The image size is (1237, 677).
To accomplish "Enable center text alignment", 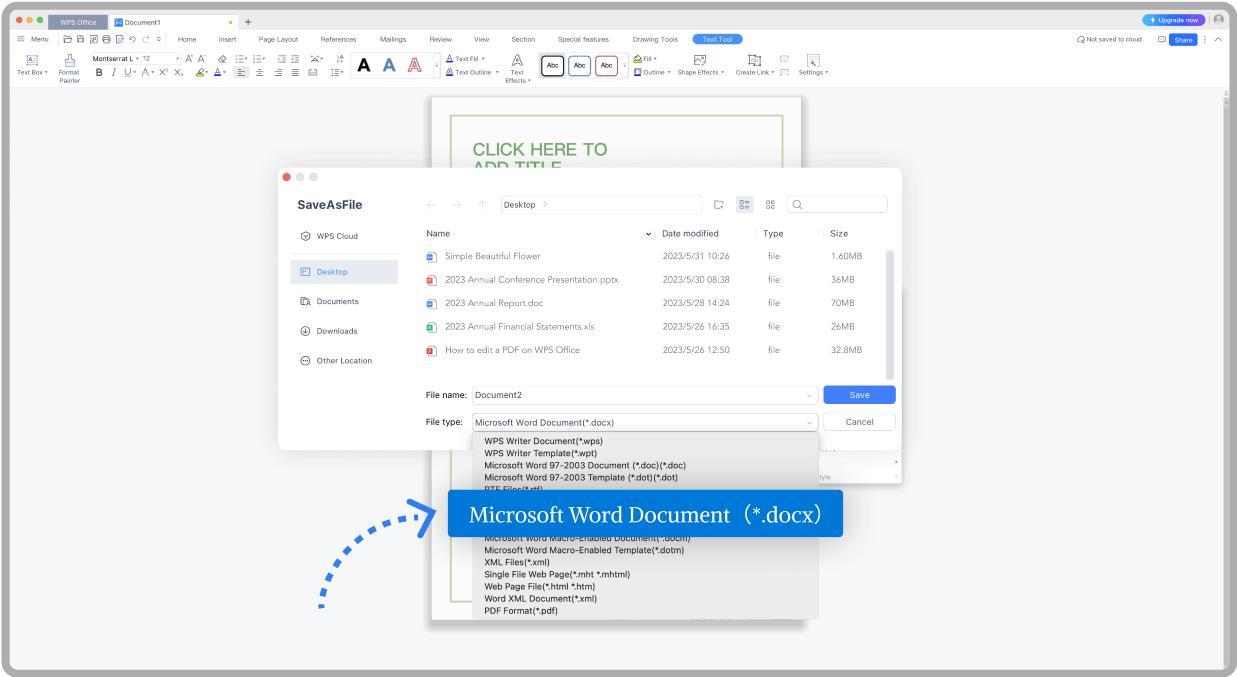I will (259, 72).
